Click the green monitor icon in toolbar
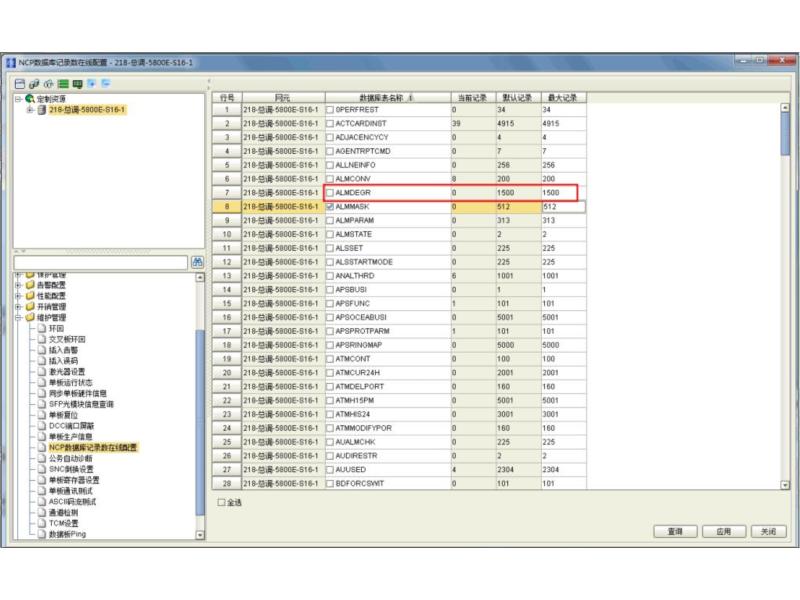Viewport: 800px width, 600px height. [x=77, y=84]
